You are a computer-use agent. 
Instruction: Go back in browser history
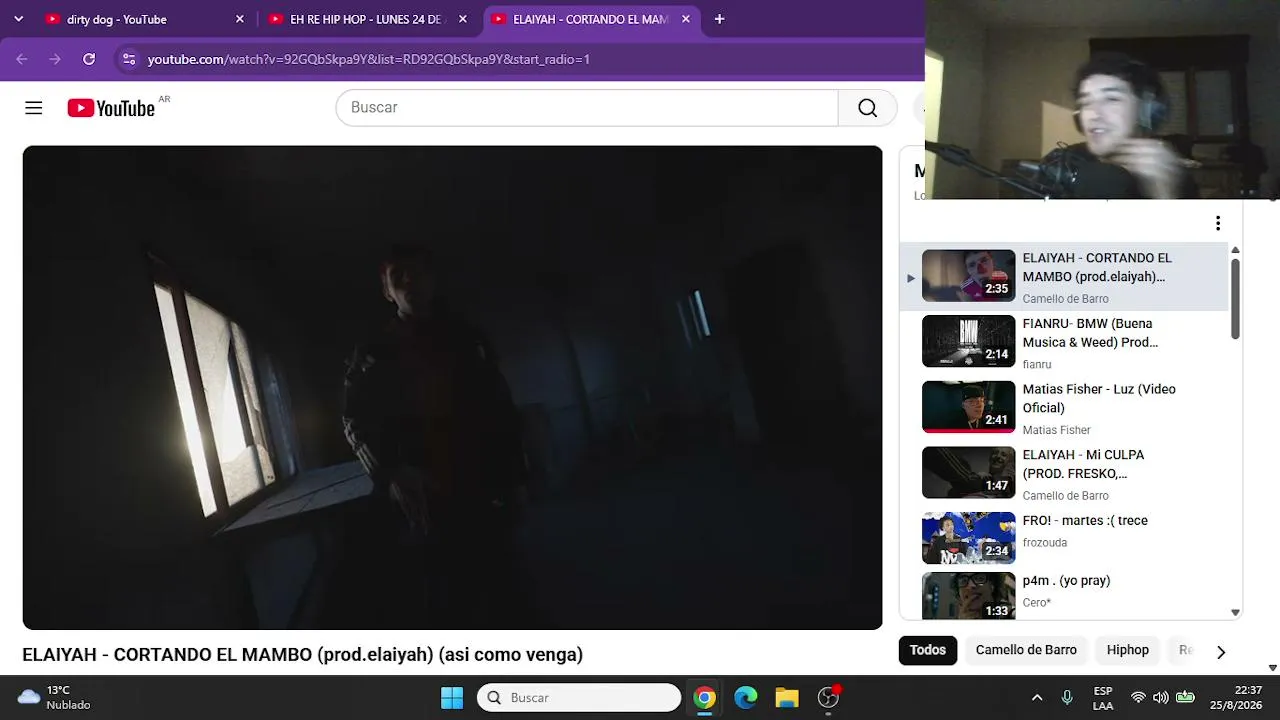[x=22, y=59]
